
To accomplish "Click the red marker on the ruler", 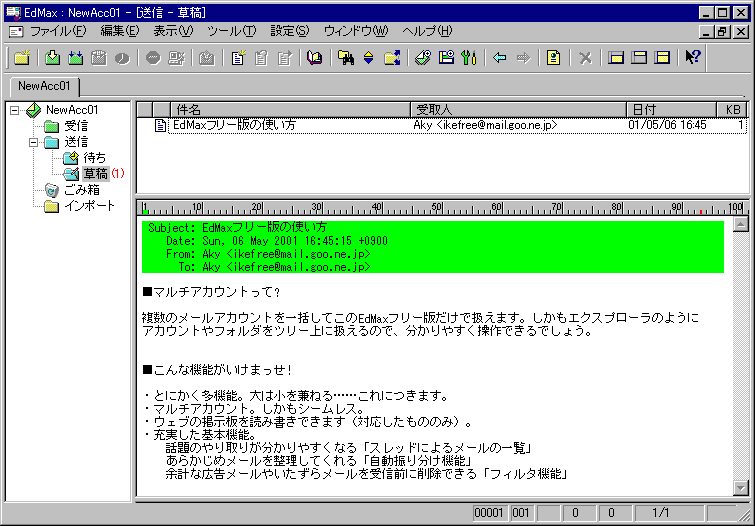I will 701,211.
